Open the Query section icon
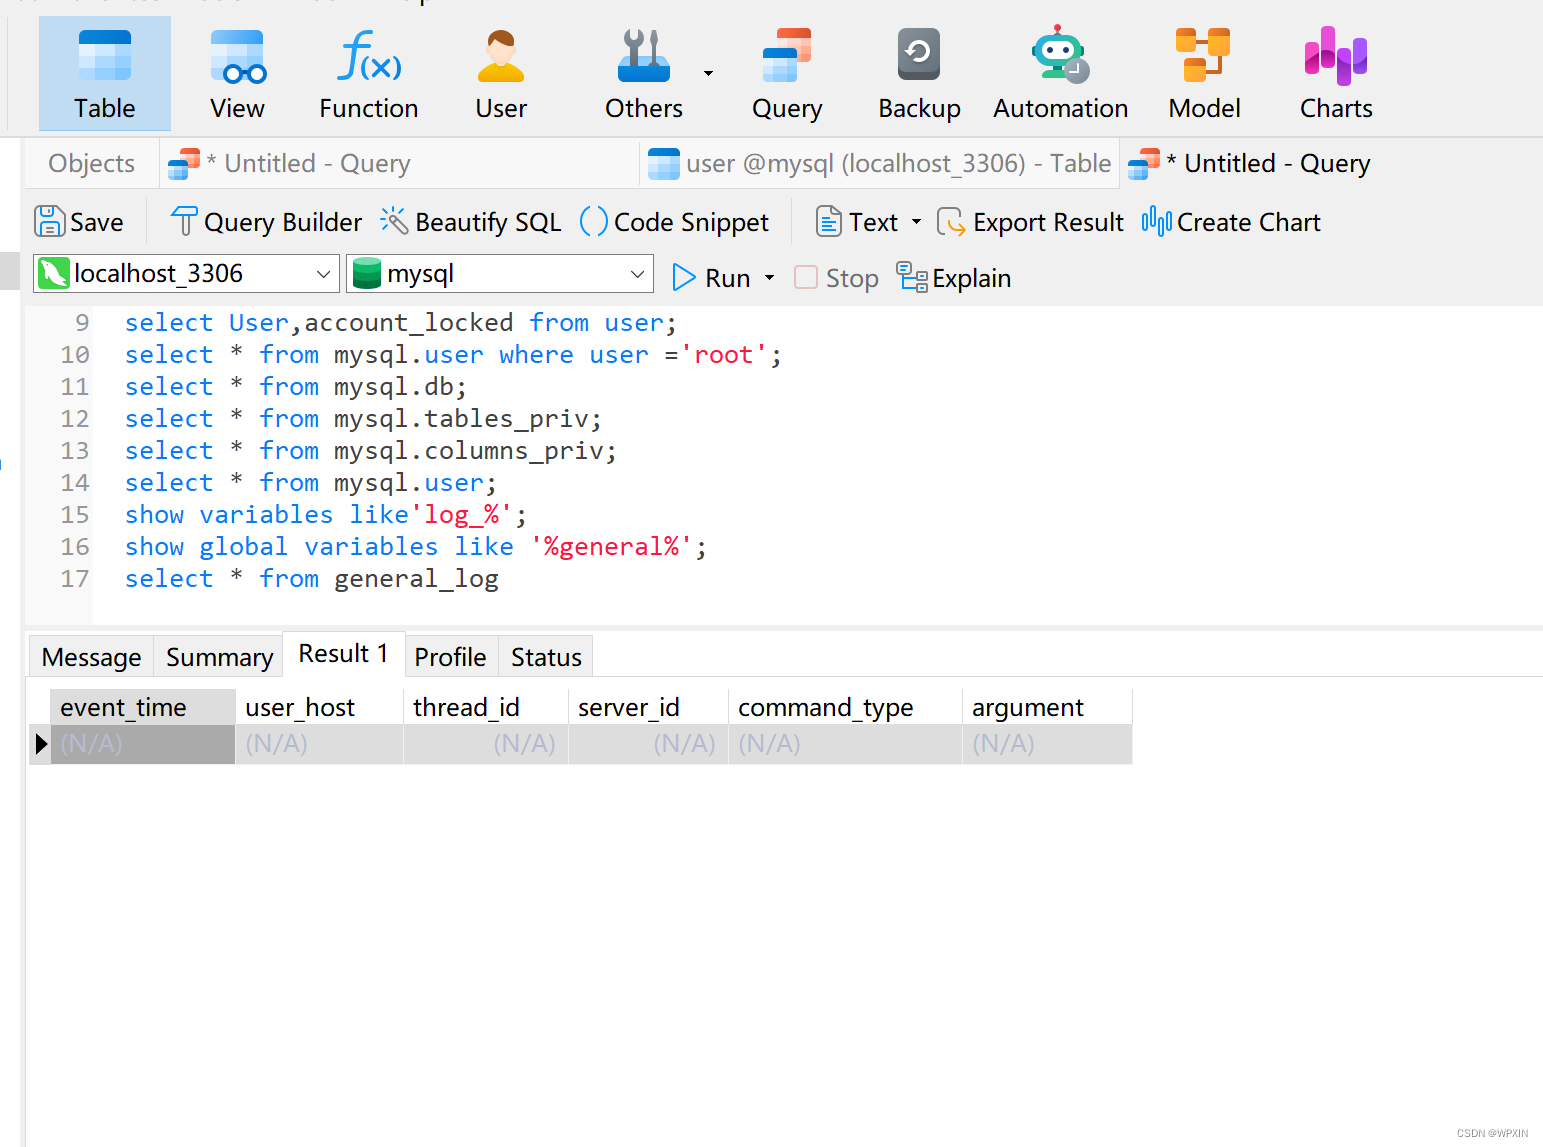 point(787,74)
